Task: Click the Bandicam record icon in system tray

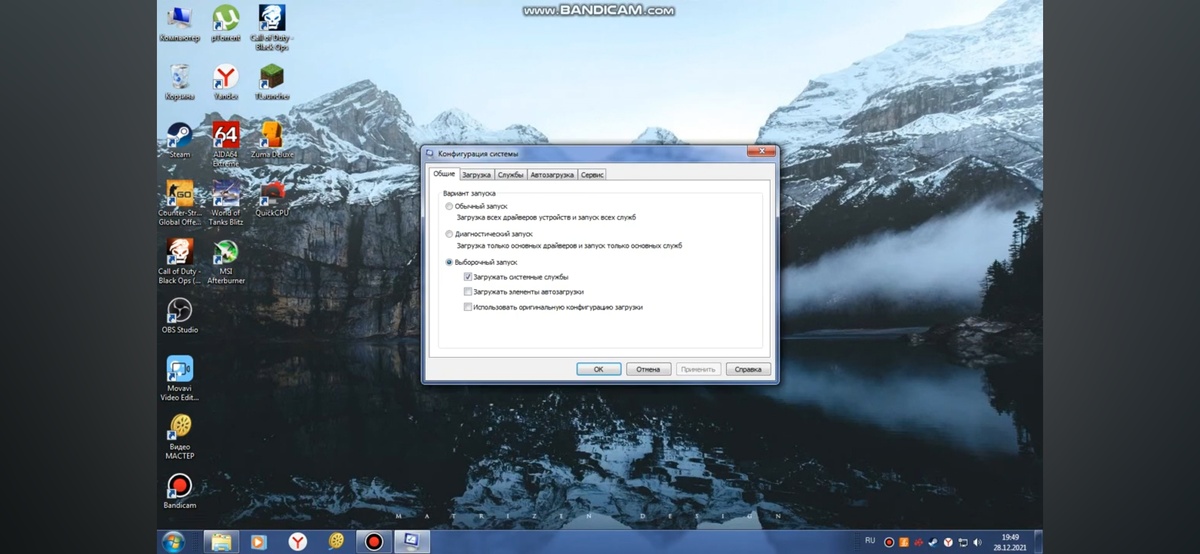Action: click(889, 542)
